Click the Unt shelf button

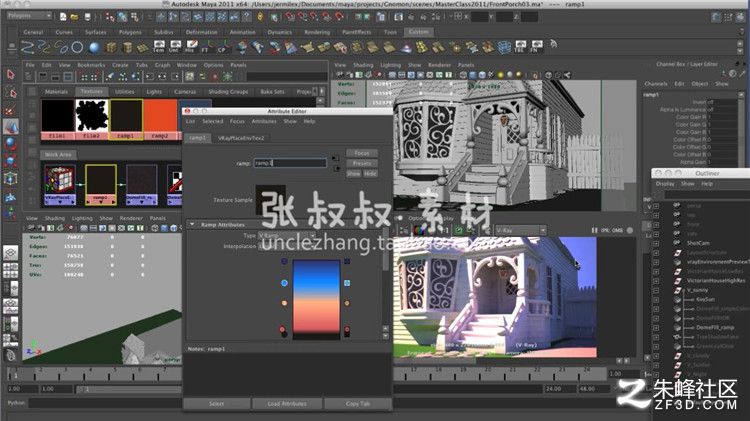tap(175, 47)
